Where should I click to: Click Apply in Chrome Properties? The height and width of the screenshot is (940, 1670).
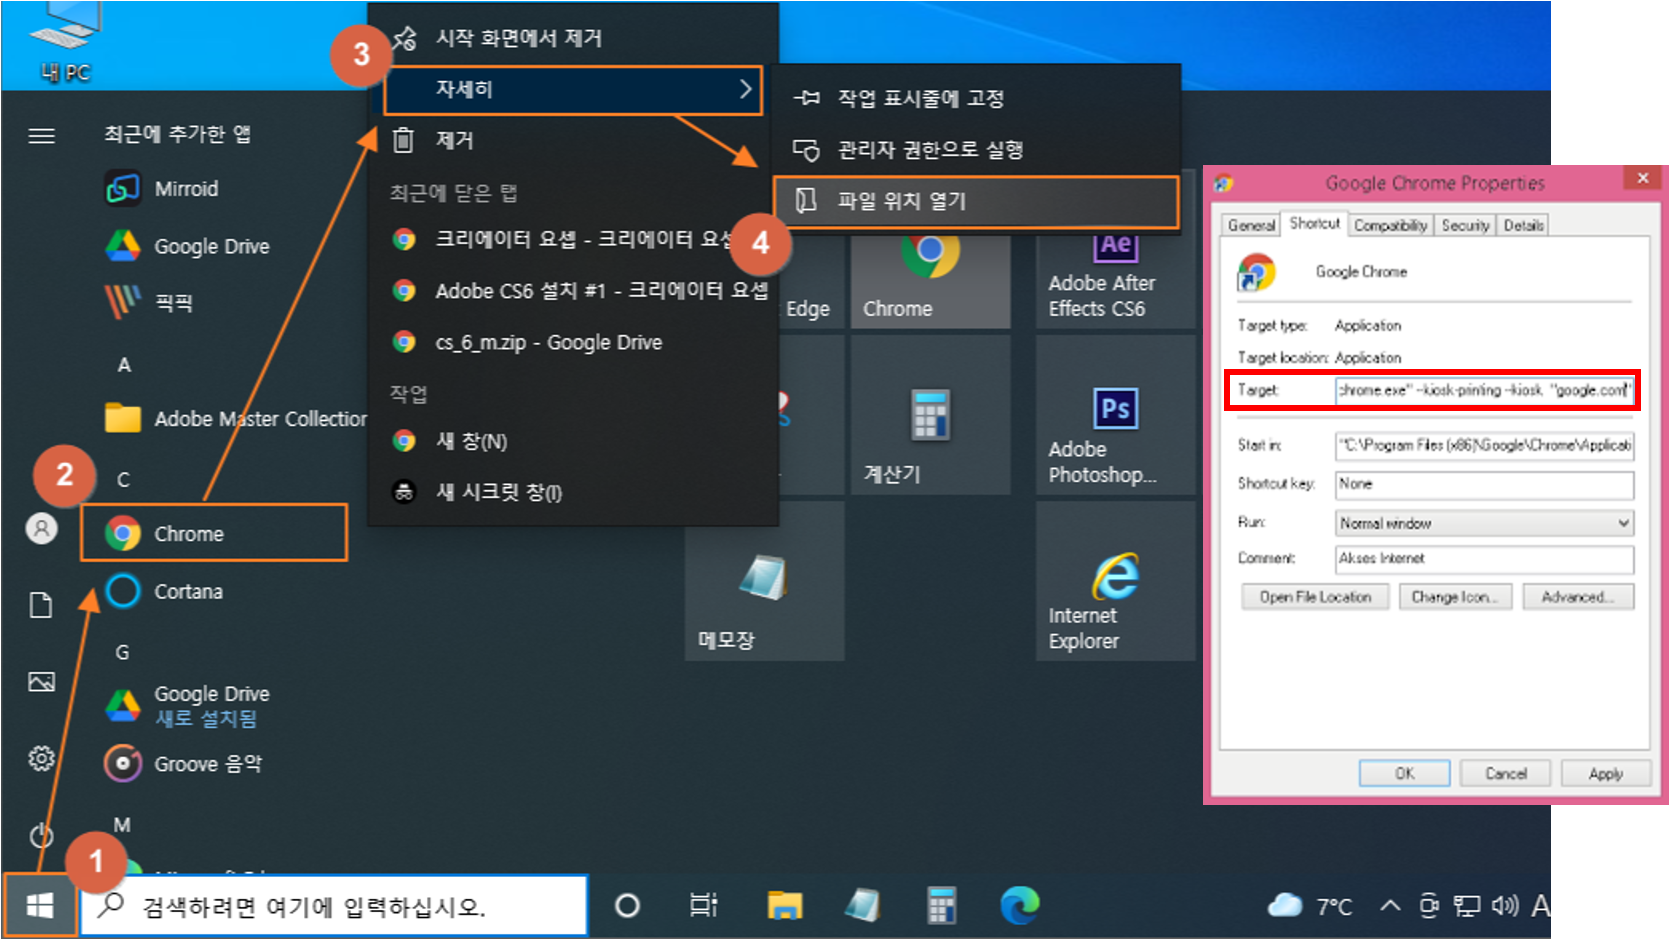point(1605,773)
